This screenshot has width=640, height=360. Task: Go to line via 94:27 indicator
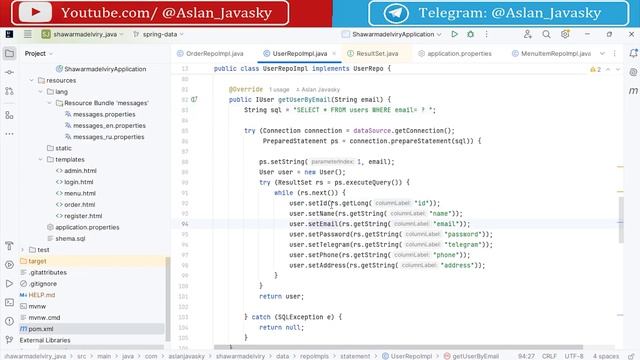526,356
